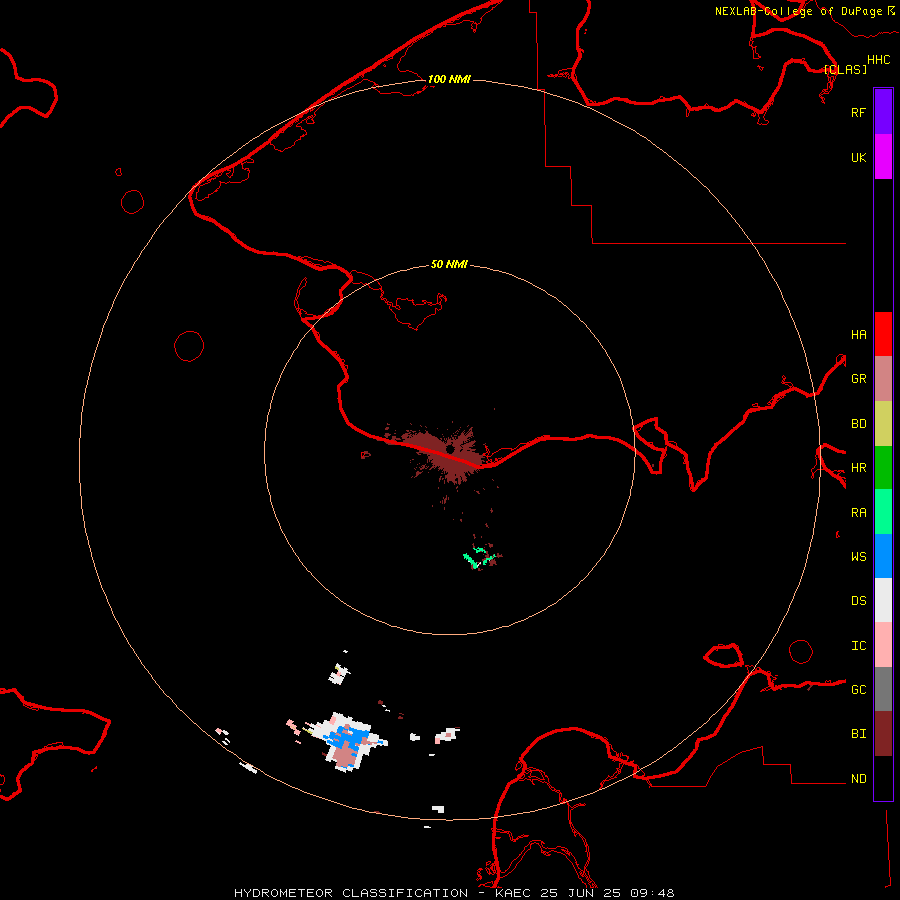Click the RA legend label
Screen dimensions: 900x900
pyautogui.click(x=858, y=513)
